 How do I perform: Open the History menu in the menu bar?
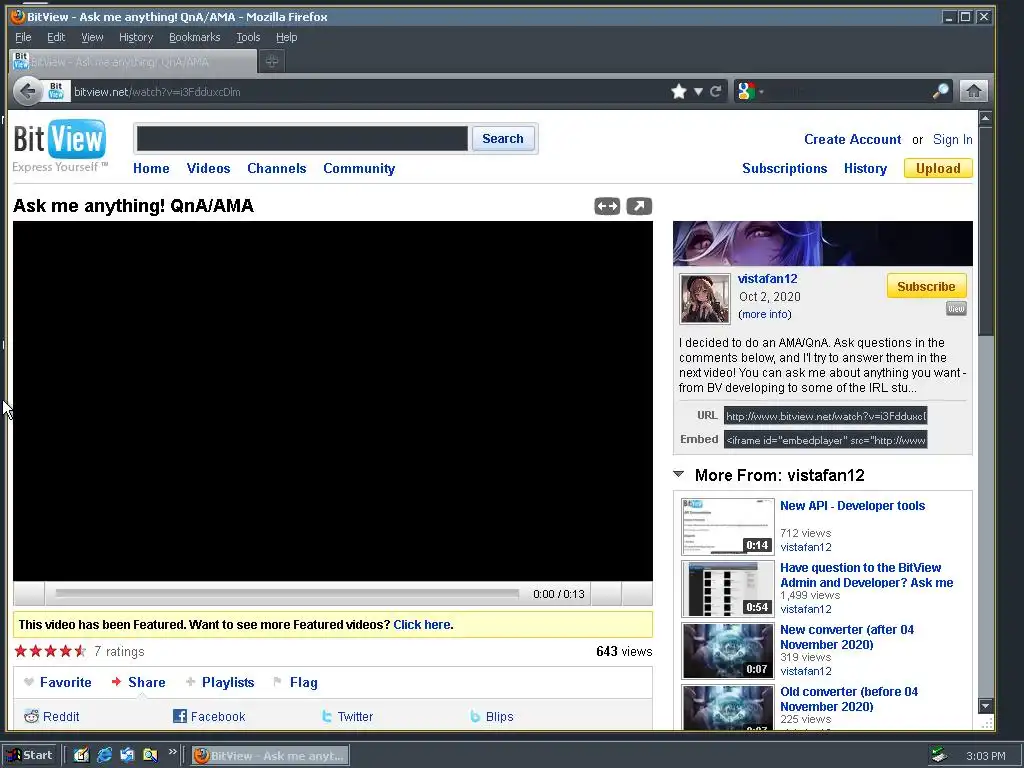pos(136,37)
